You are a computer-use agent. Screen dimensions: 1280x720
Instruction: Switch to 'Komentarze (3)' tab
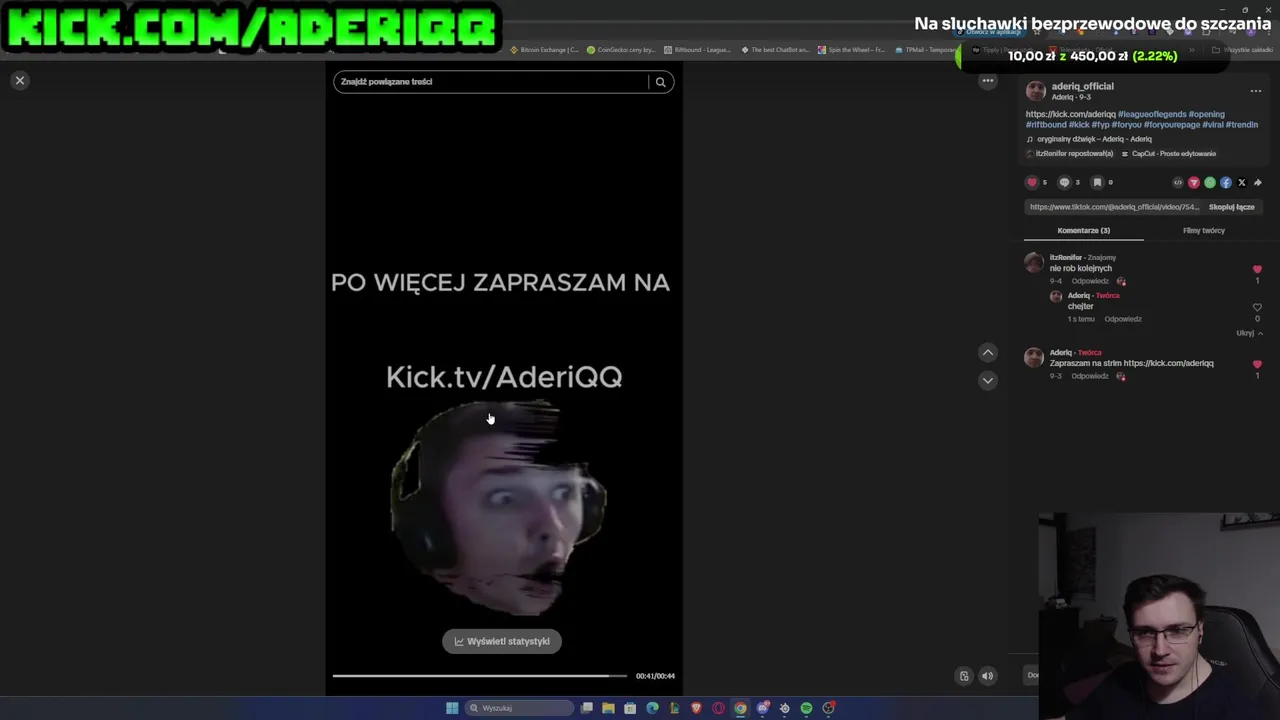(x=1084, y=230)
